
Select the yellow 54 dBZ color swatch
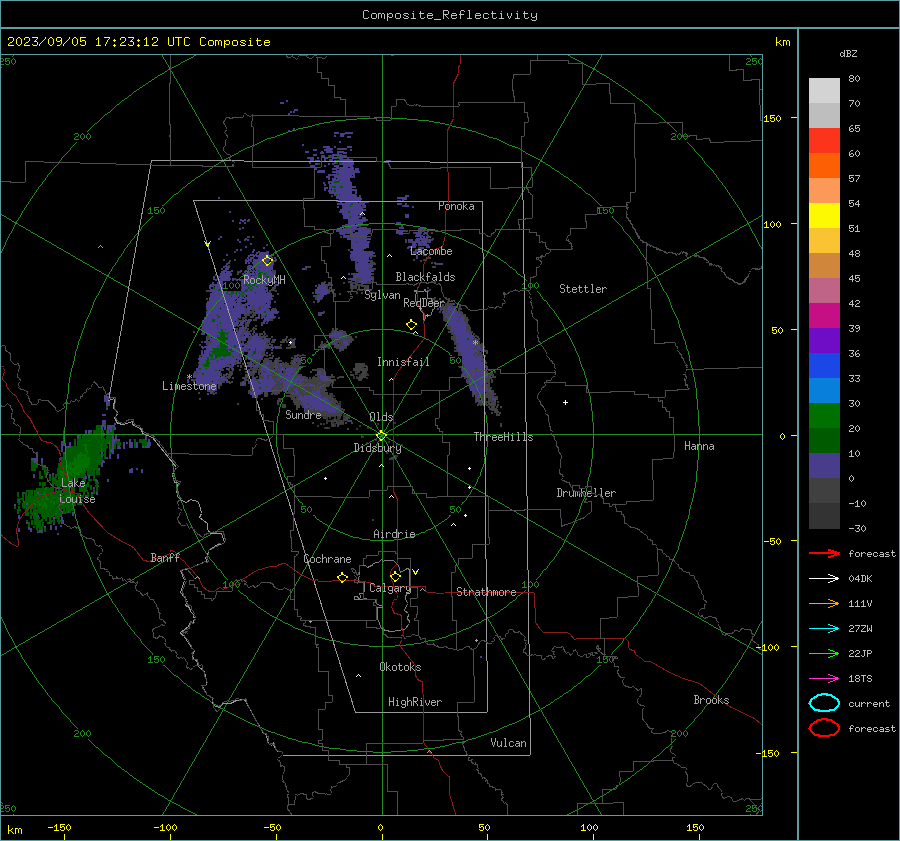(x=824, y=215)
